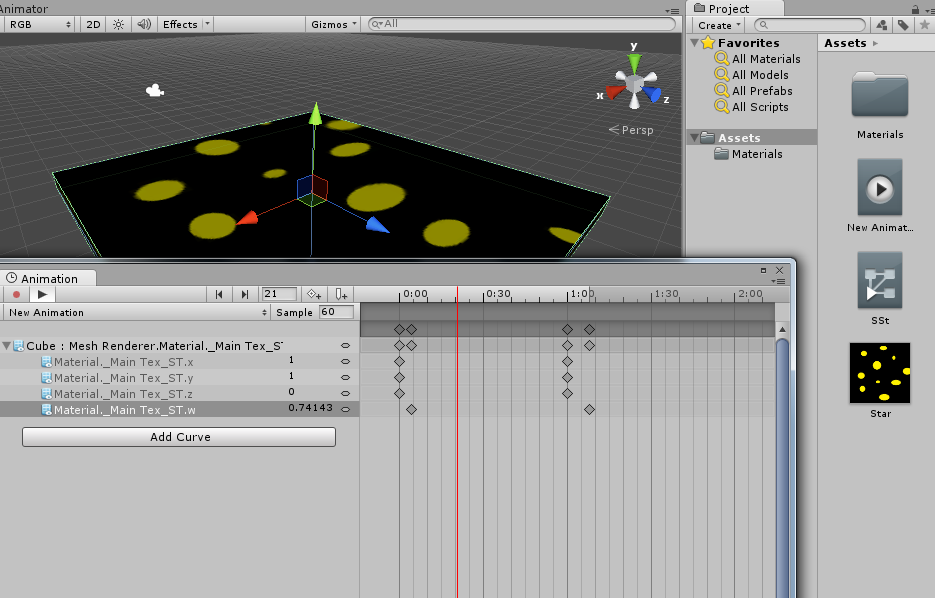Open options icon for _Main Tex_ST.x

(345, 361)
